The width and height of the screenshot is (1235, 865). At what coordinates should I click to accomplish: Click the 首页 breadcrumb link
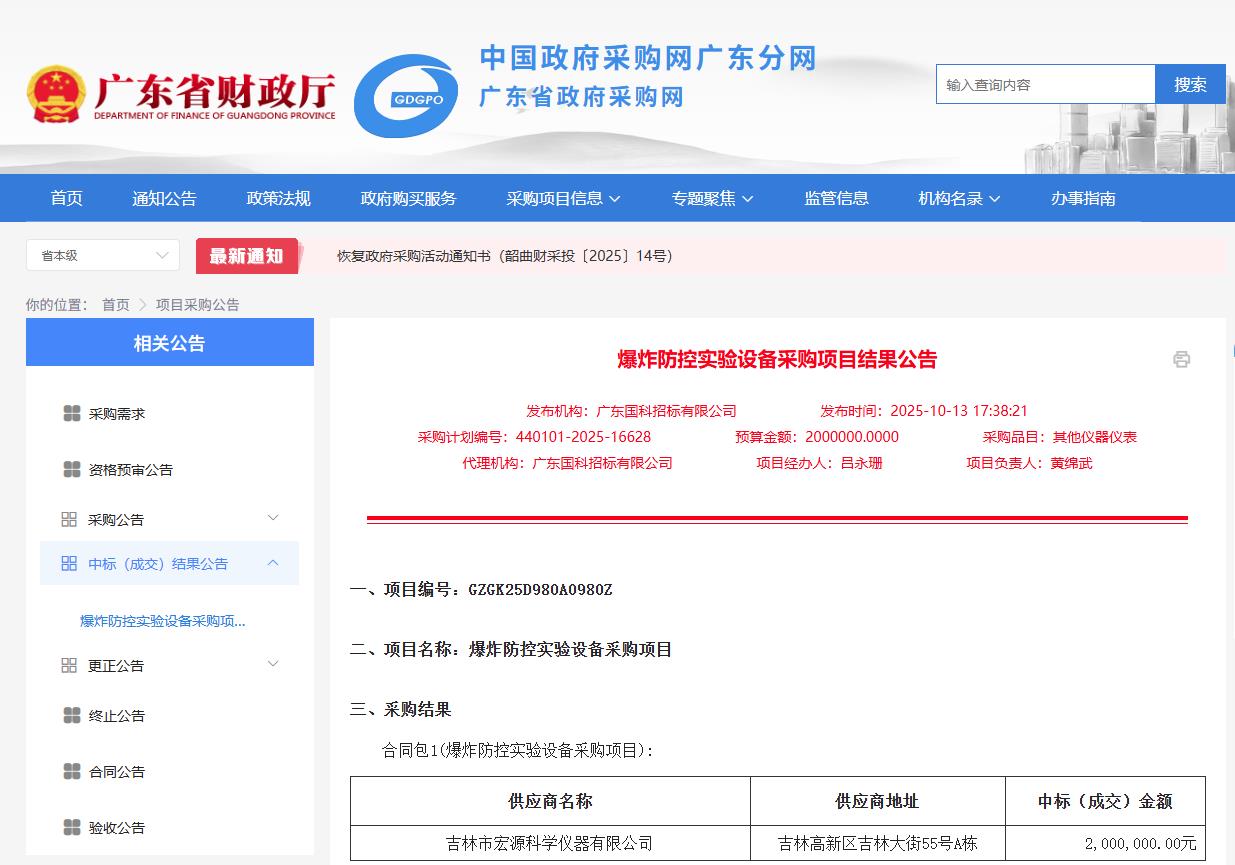[116, 305]
